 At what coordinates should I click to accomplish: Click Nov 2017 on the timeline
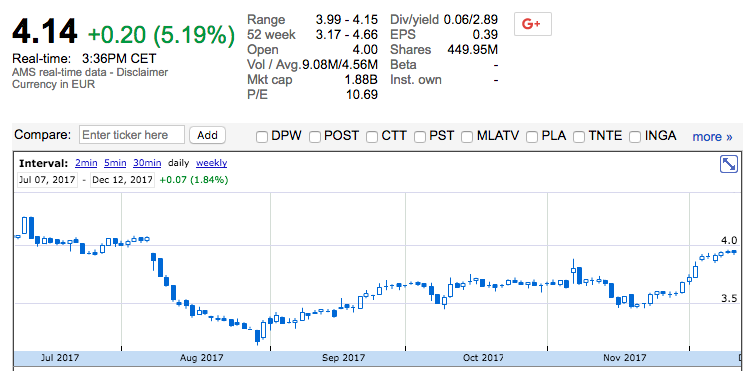[x=625, y=358]
